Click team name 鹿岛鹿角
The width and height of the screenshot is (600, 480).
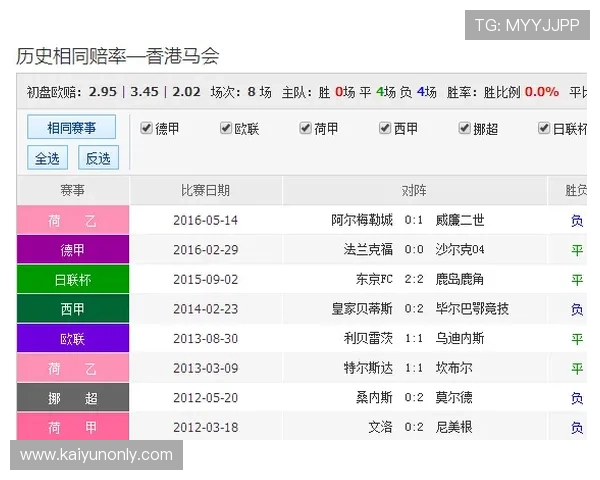(x=460, y=279)
